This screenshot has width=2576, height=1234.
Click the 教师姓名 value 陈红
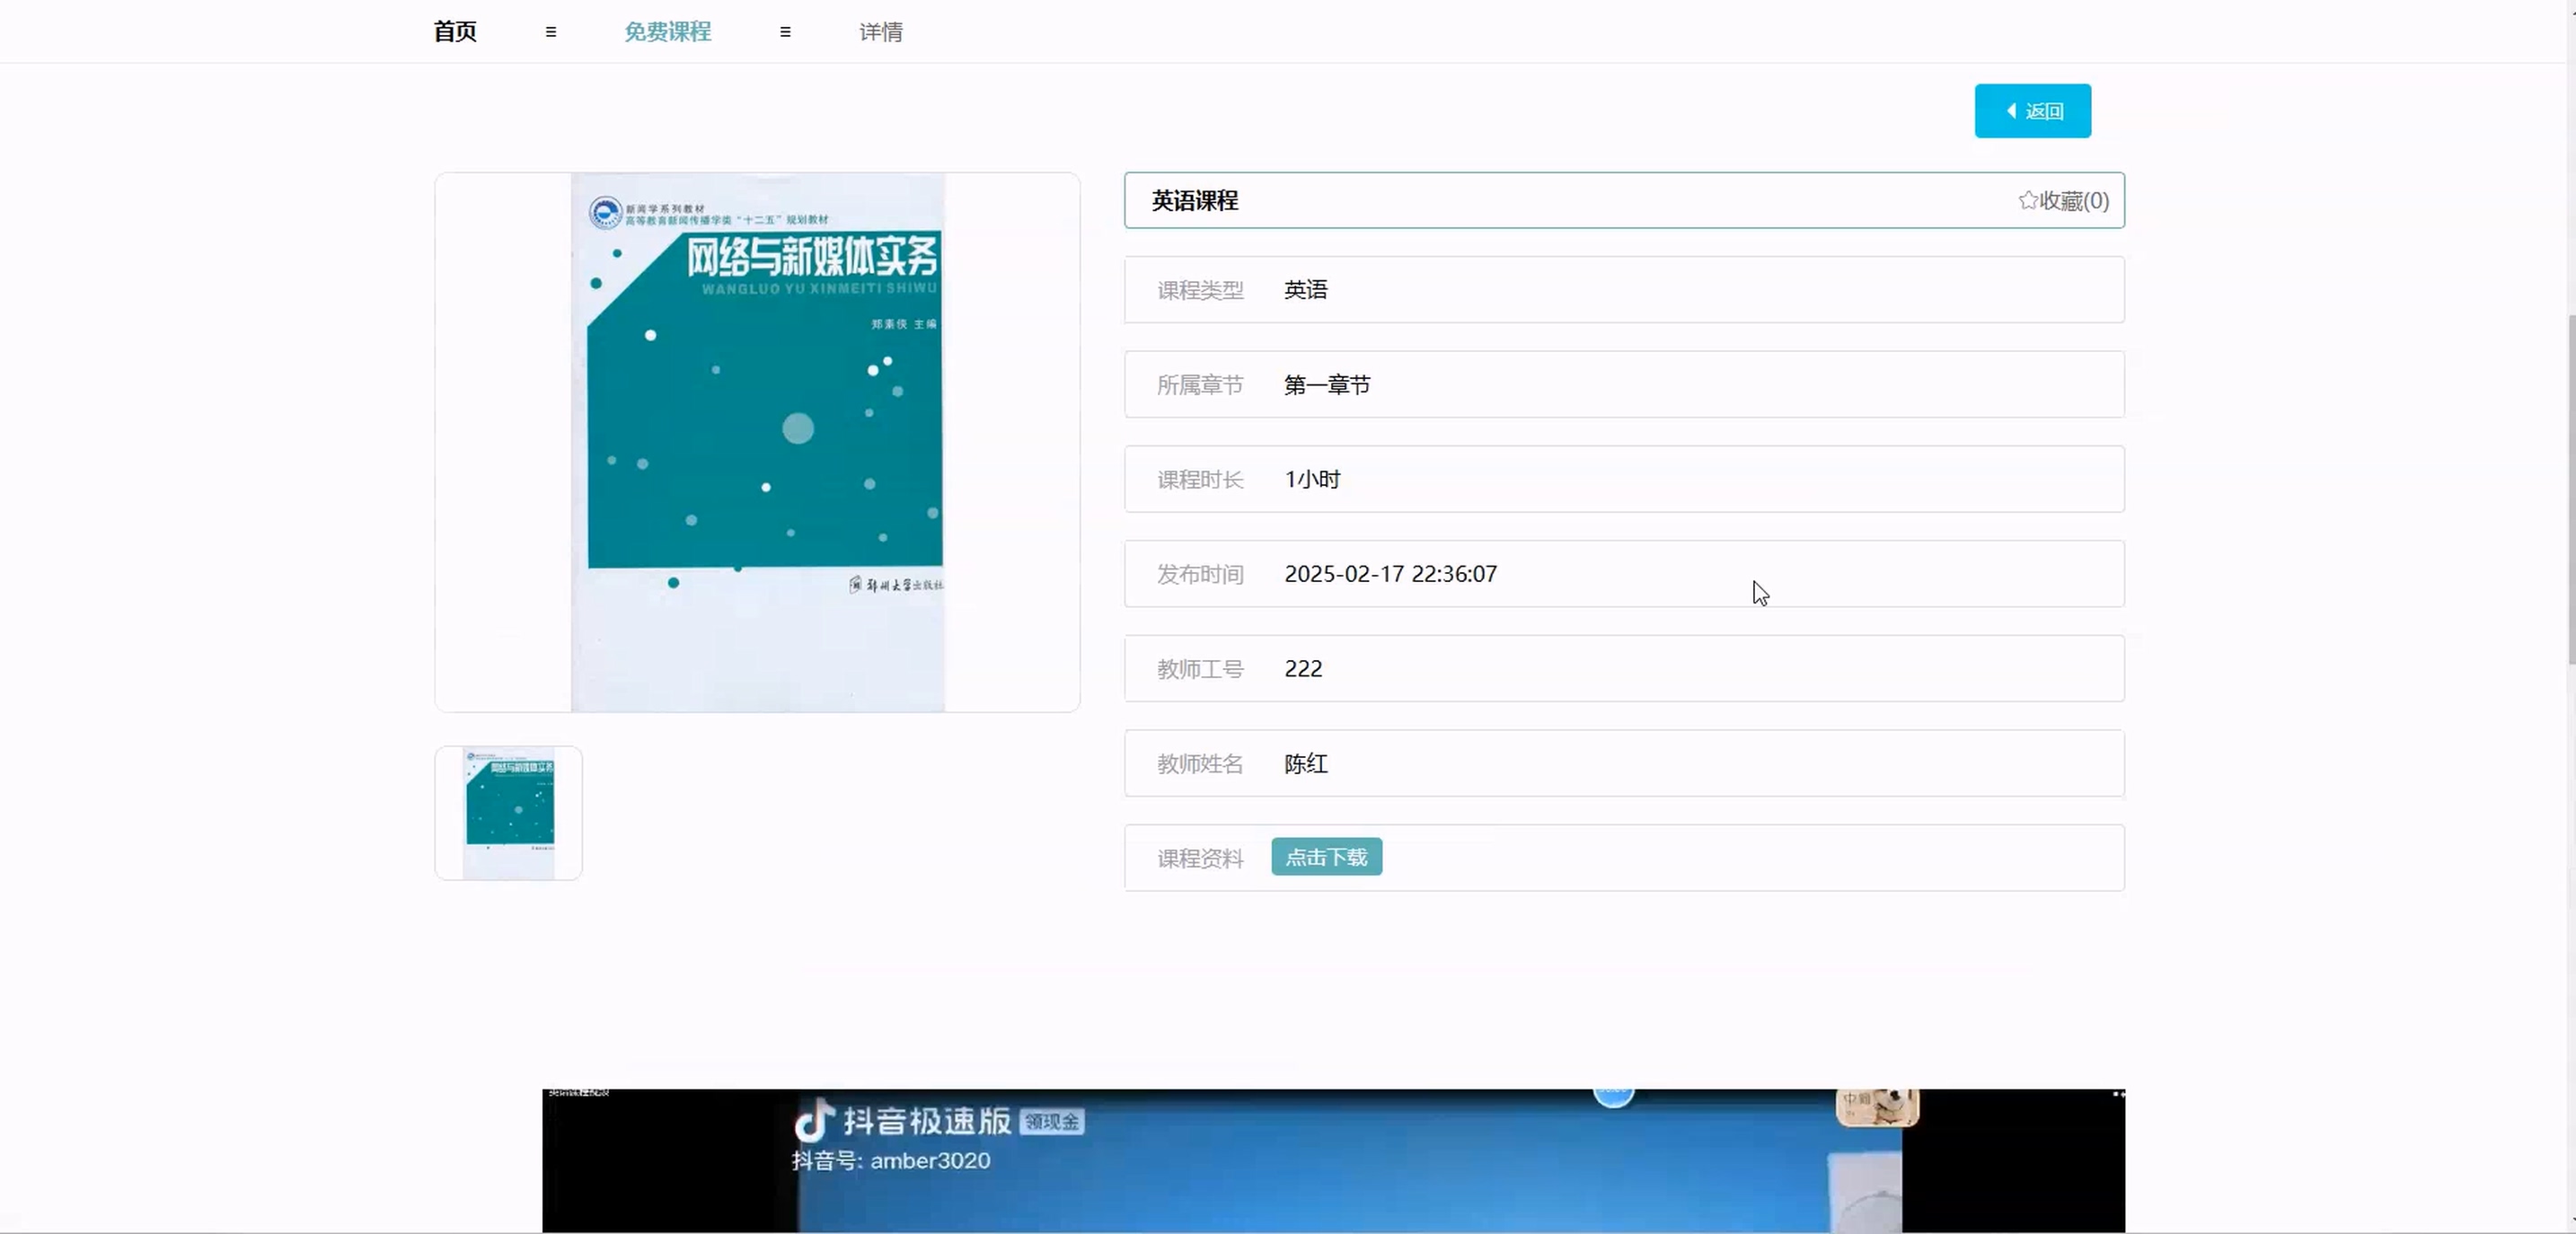(1305, 764)
